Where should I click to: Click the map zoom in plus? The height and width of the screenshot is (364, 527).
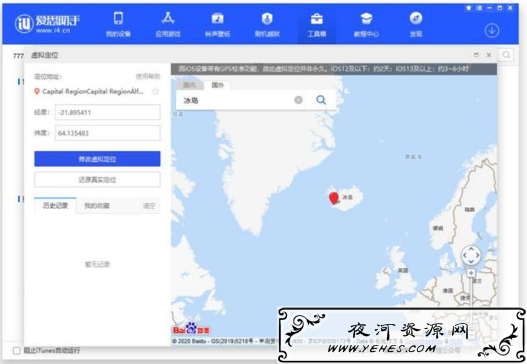point(471,273)
